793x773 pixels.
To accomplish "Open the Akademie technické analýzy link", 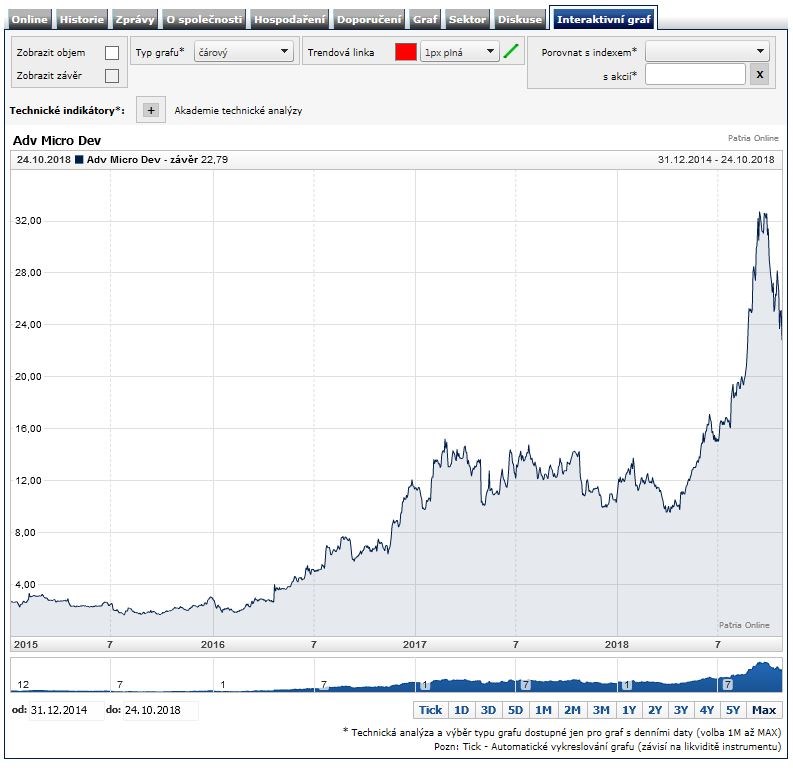I will click(238, 111).
